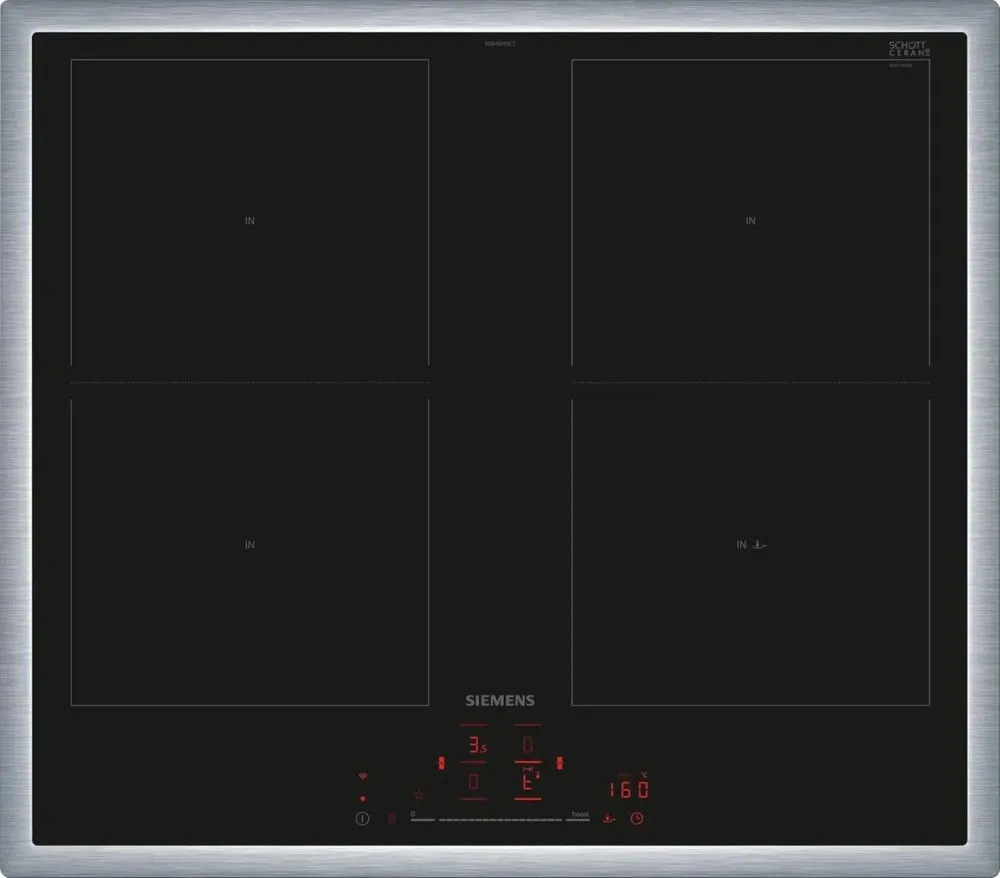The image size is (1000, 878).
Task: Tap the star favourite icon
Action: (x=419, y=795)
